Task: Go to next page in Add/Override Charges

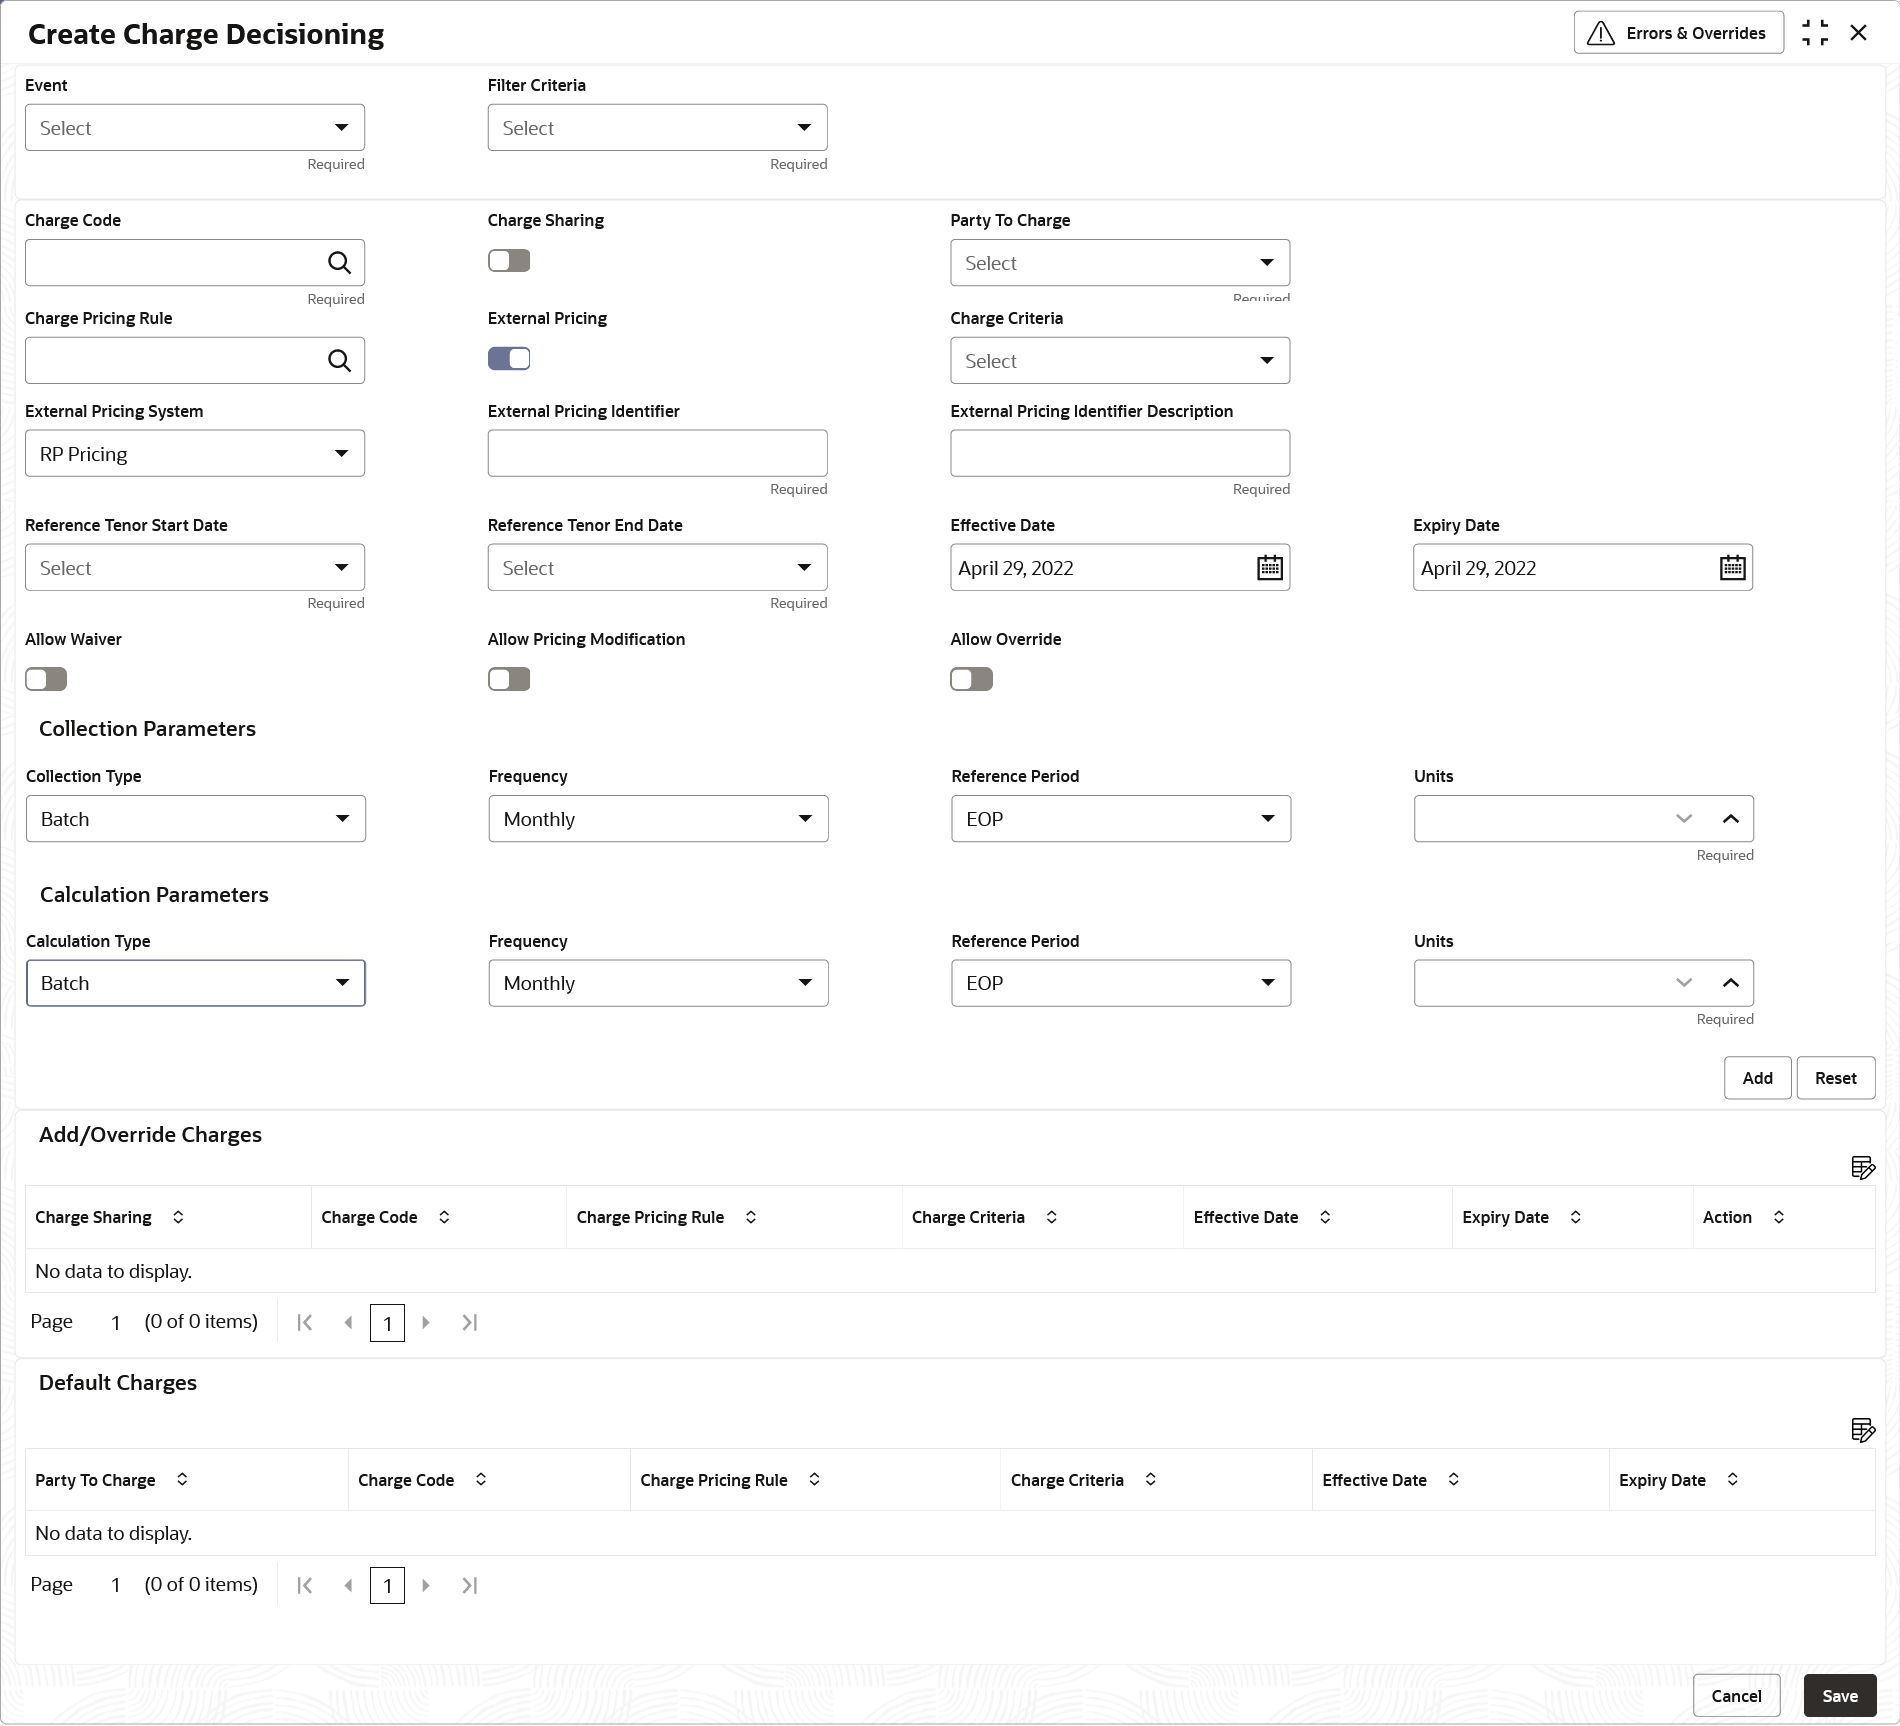Action: click(426, 1323)
